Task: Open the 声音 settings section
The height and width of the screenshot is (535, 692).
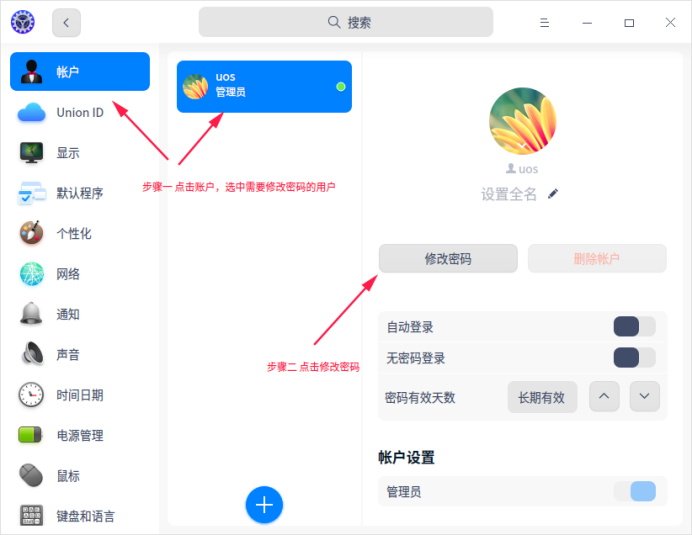Action: pos(80,354)
